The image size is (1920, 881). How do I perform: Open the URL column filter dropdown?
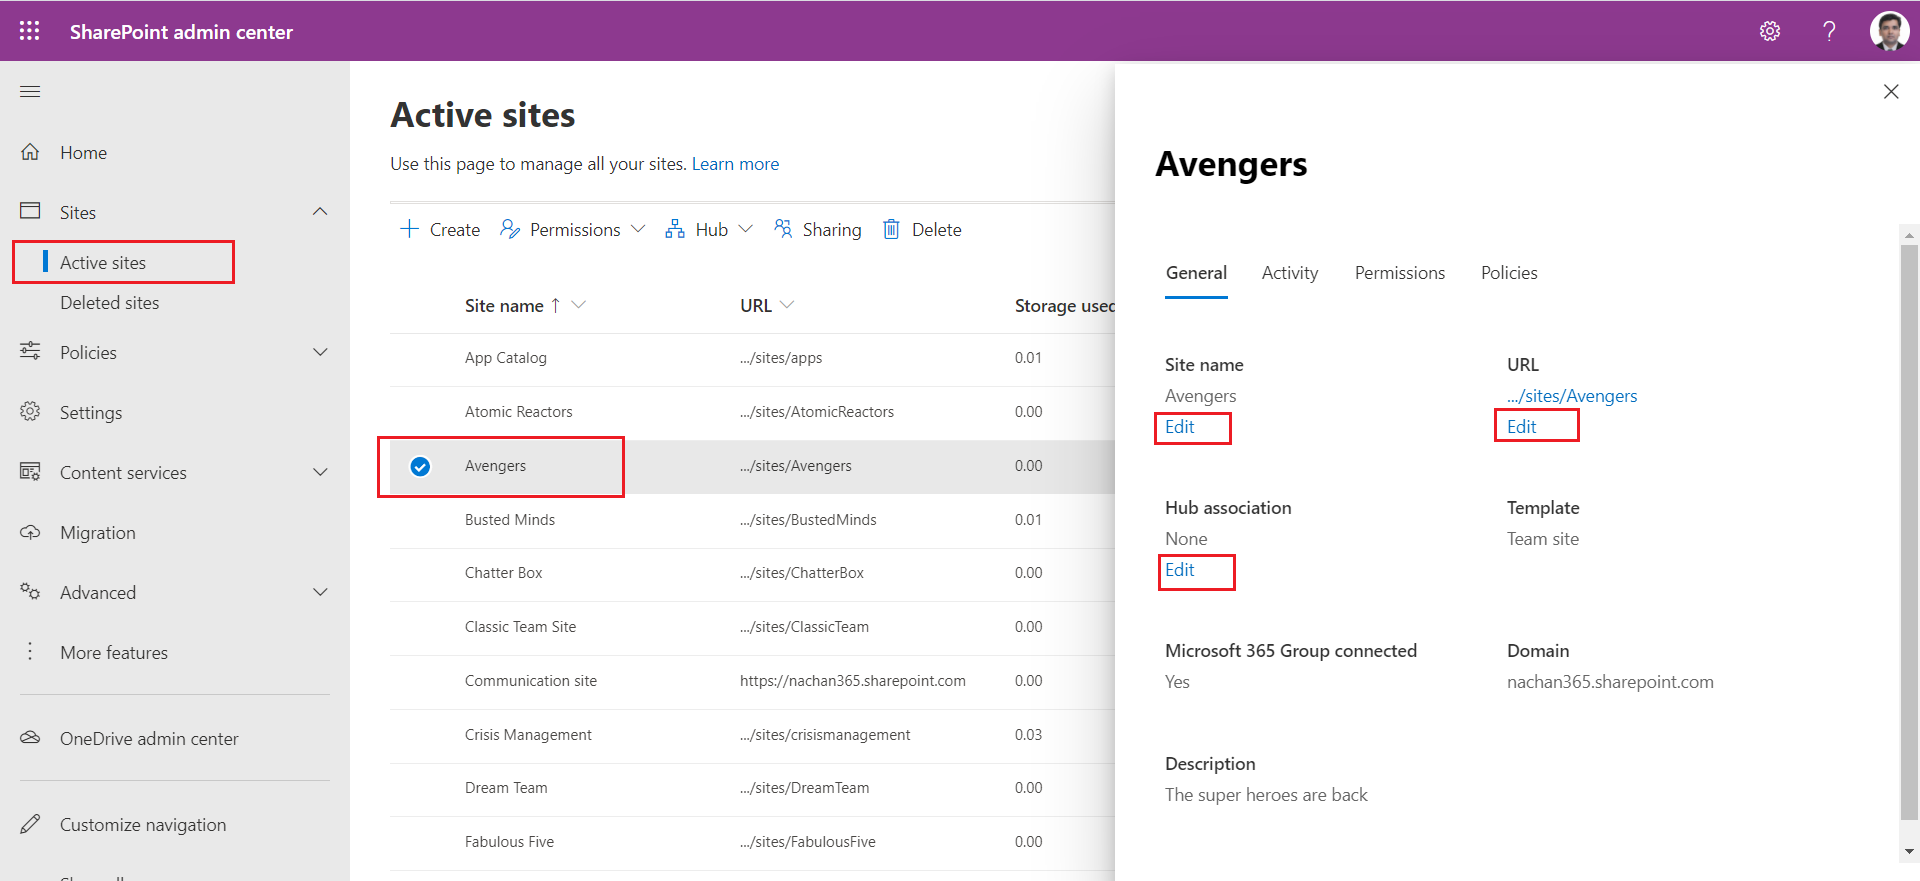[x=787, y=305]
